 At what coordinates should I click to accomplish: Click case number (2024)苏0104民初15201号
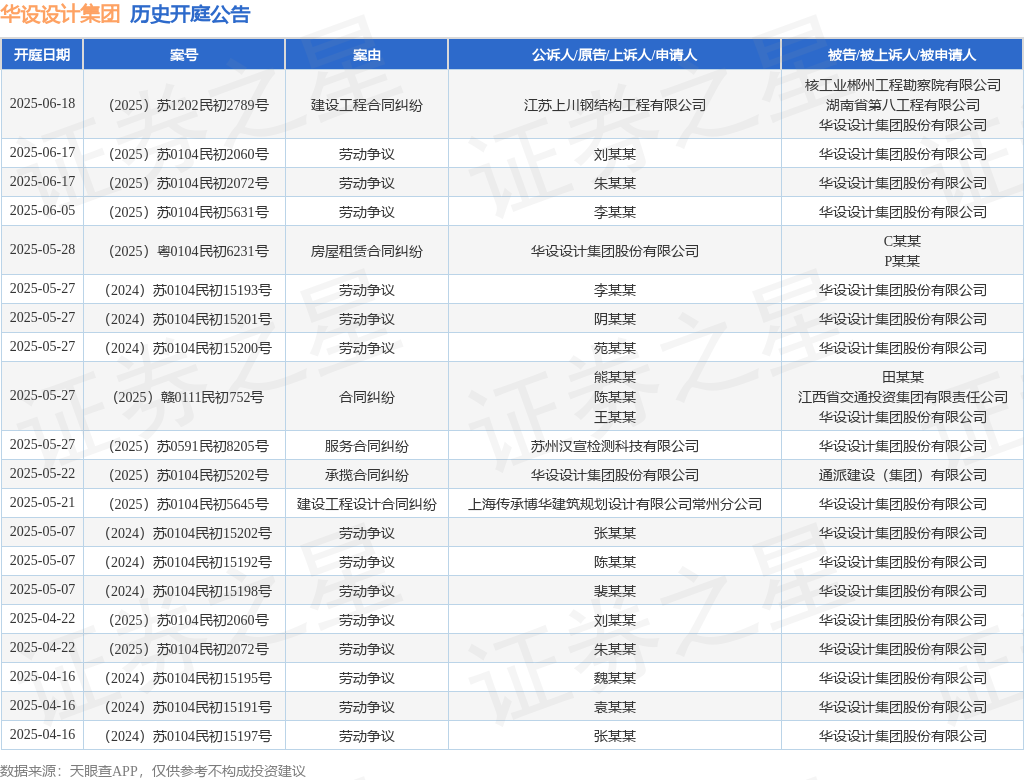pos(188,319)
